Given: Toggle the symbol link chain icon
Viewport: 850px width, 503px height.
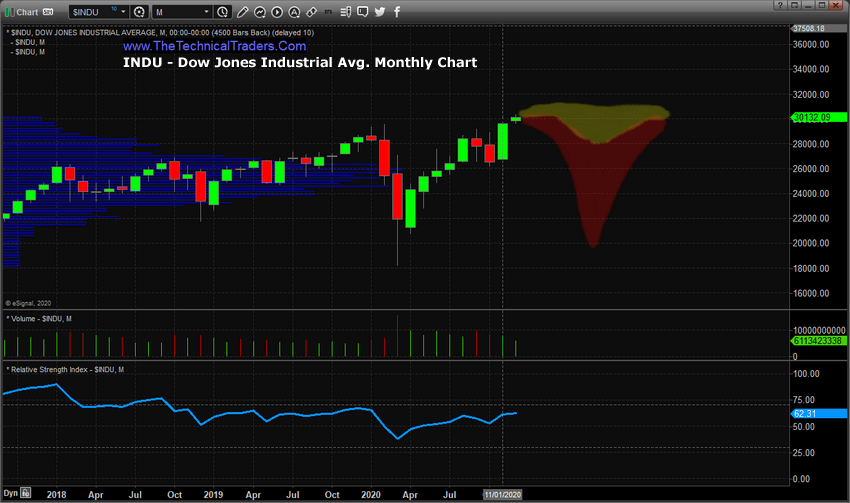Looking at the screenshot, I should pyautogui.click(x=312, y=12).
